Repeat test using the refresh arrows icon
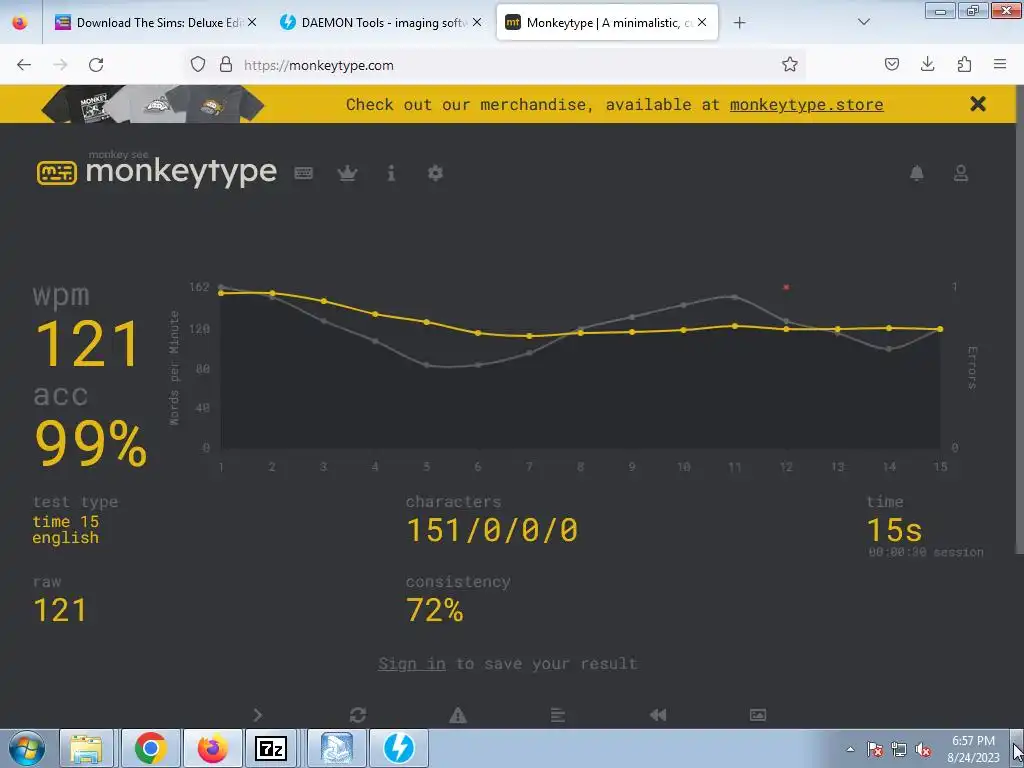This screenshot has height=768, width=1024. 358,715
